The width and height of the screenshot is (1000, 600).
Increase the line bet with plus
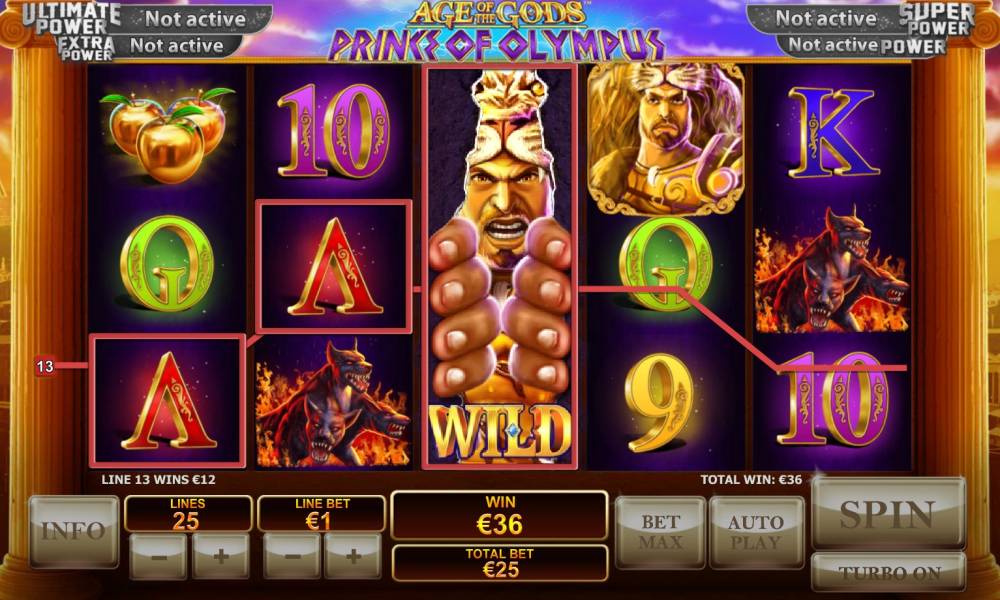(x=353, y=557)
